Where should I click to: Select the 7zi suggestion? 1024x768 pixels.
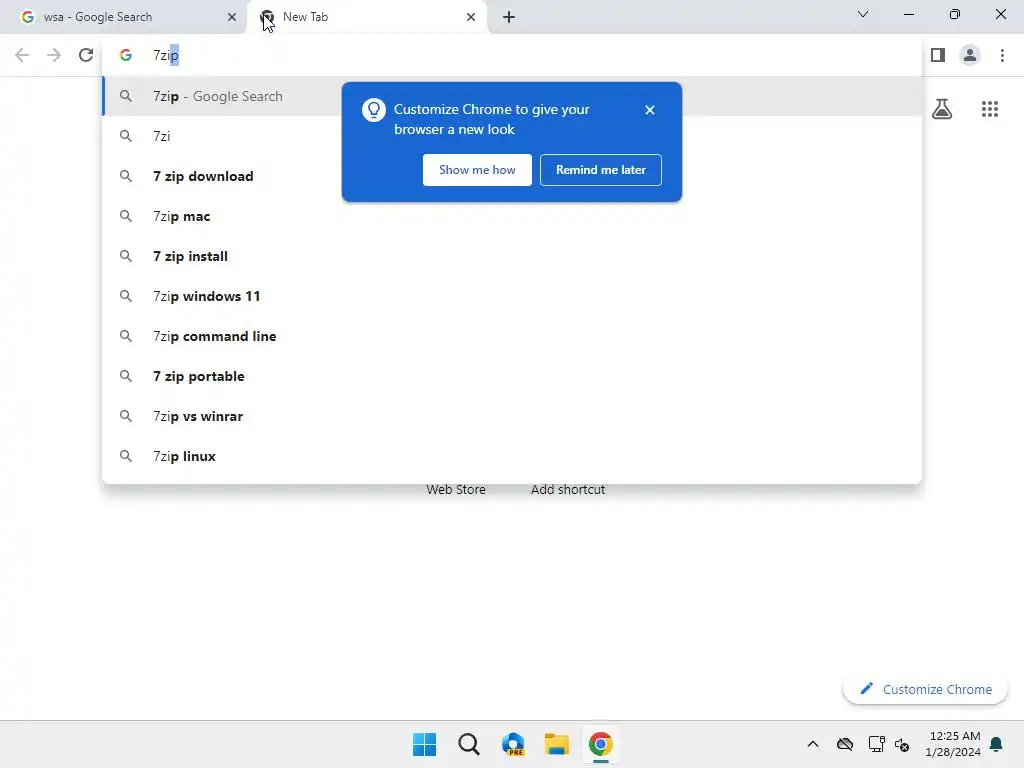tap(512, 136)
